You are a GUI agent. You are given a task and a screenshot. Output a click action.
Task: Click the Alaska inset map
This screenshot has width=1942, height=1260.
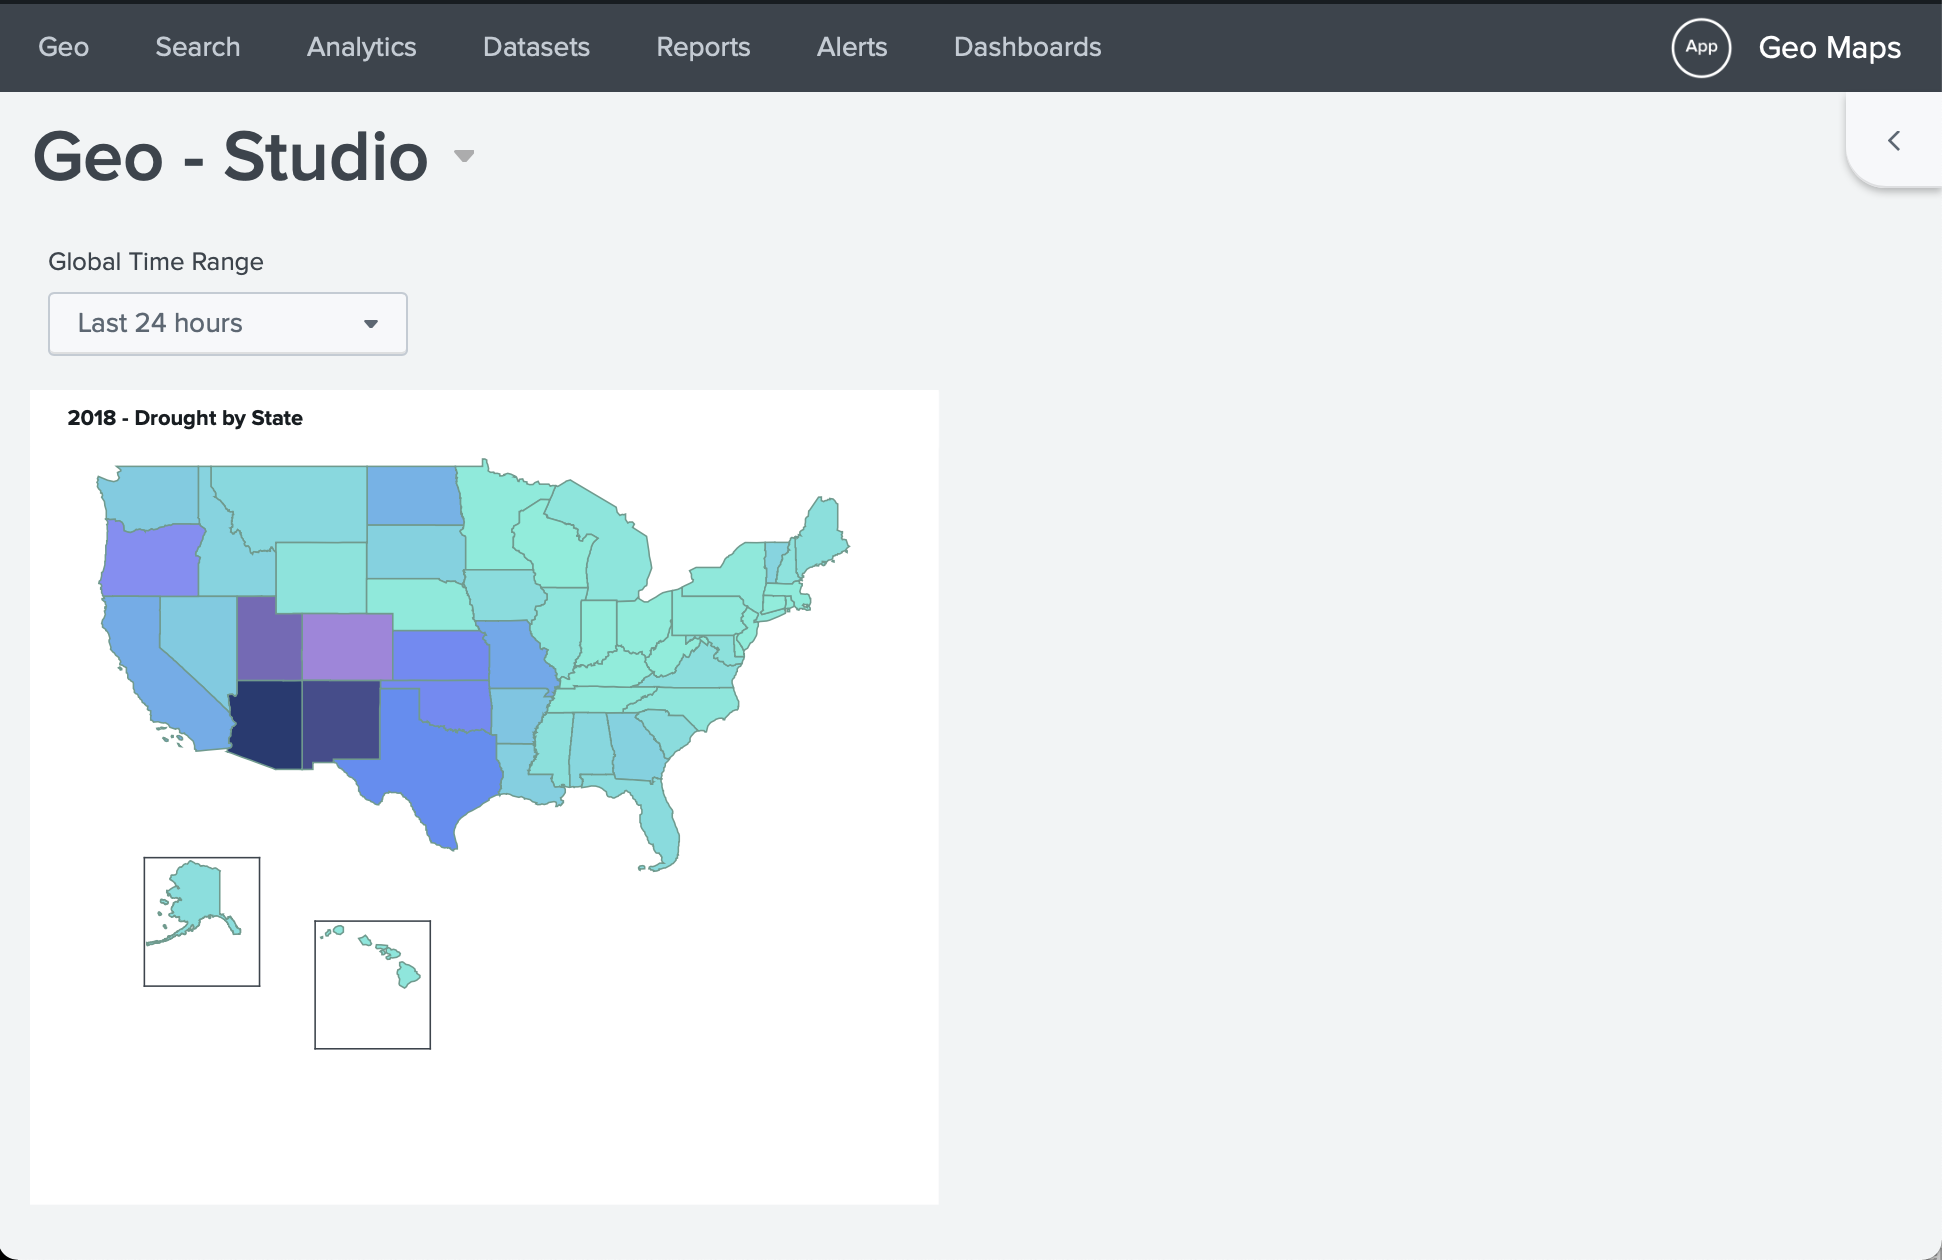click(202, 921)
